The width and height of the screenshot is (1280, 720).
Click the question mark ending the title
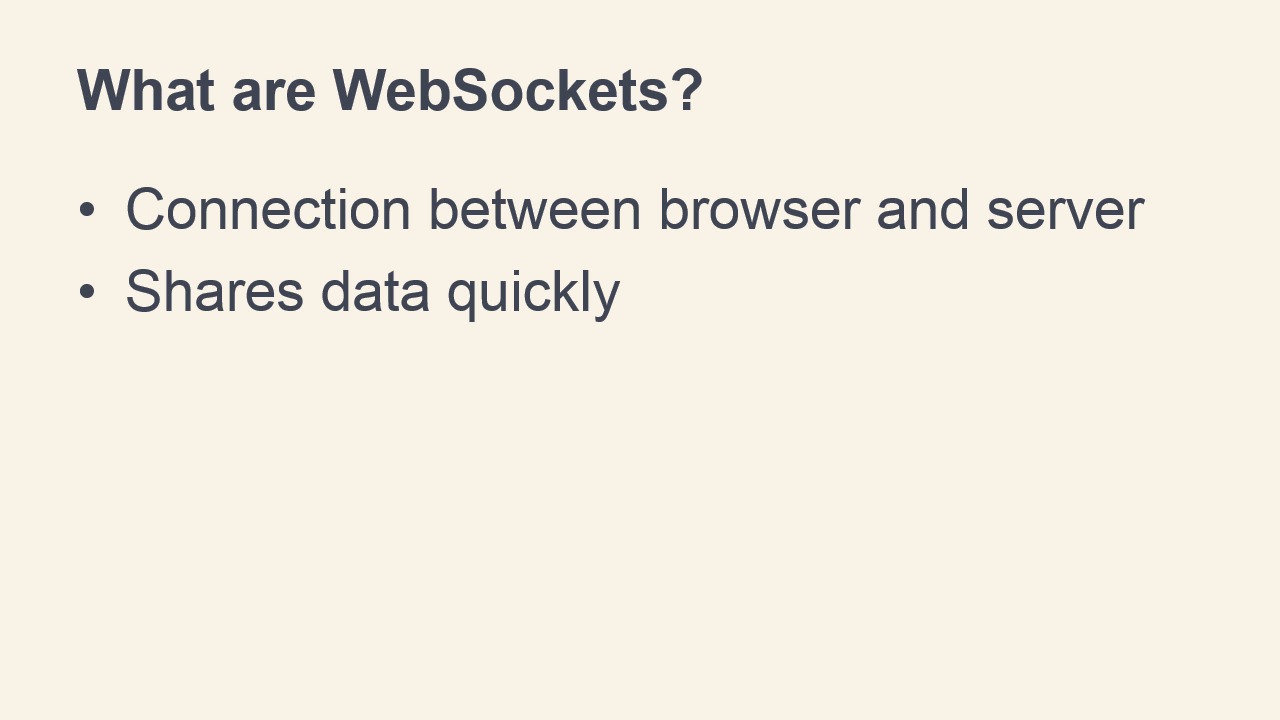[687, 90]
